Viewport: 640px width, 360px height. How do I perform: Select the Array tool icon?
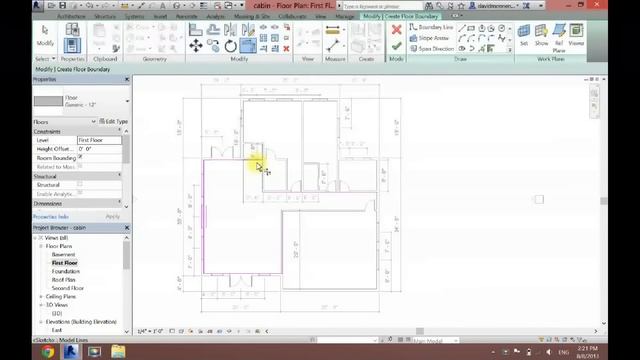[x=263, y=38]
